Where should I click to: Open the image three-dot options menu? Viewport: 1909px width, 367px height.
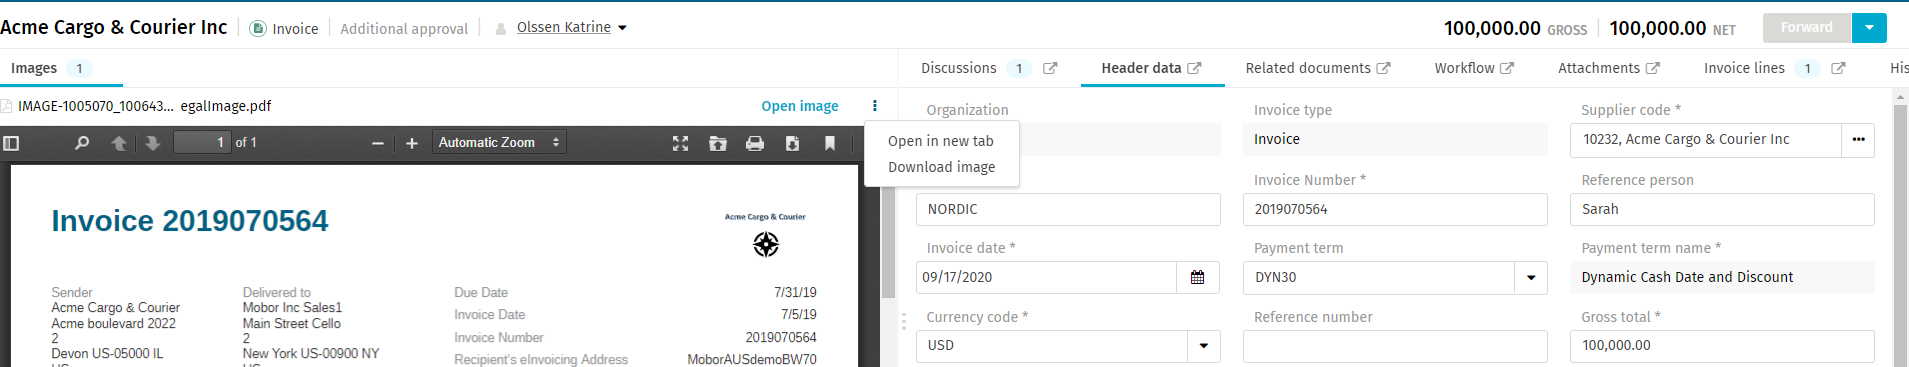875,106
